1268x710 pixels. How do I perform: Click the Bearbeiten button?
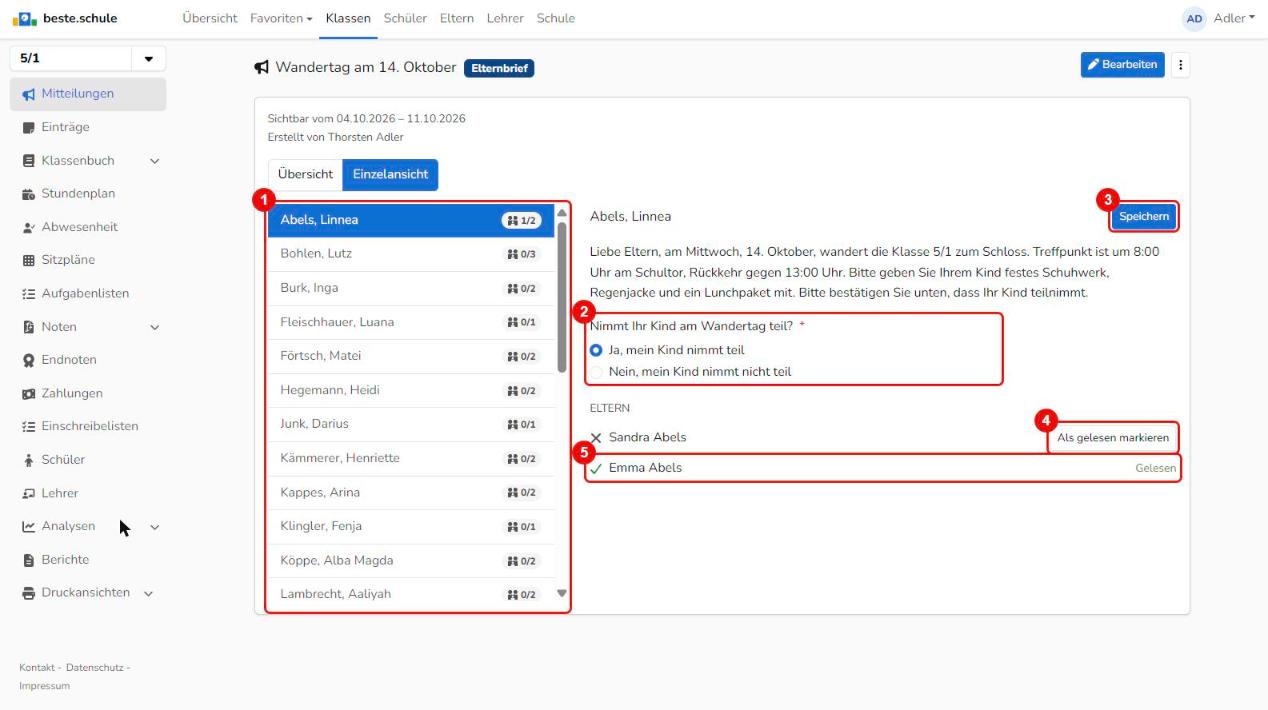tap(1123, 65)
